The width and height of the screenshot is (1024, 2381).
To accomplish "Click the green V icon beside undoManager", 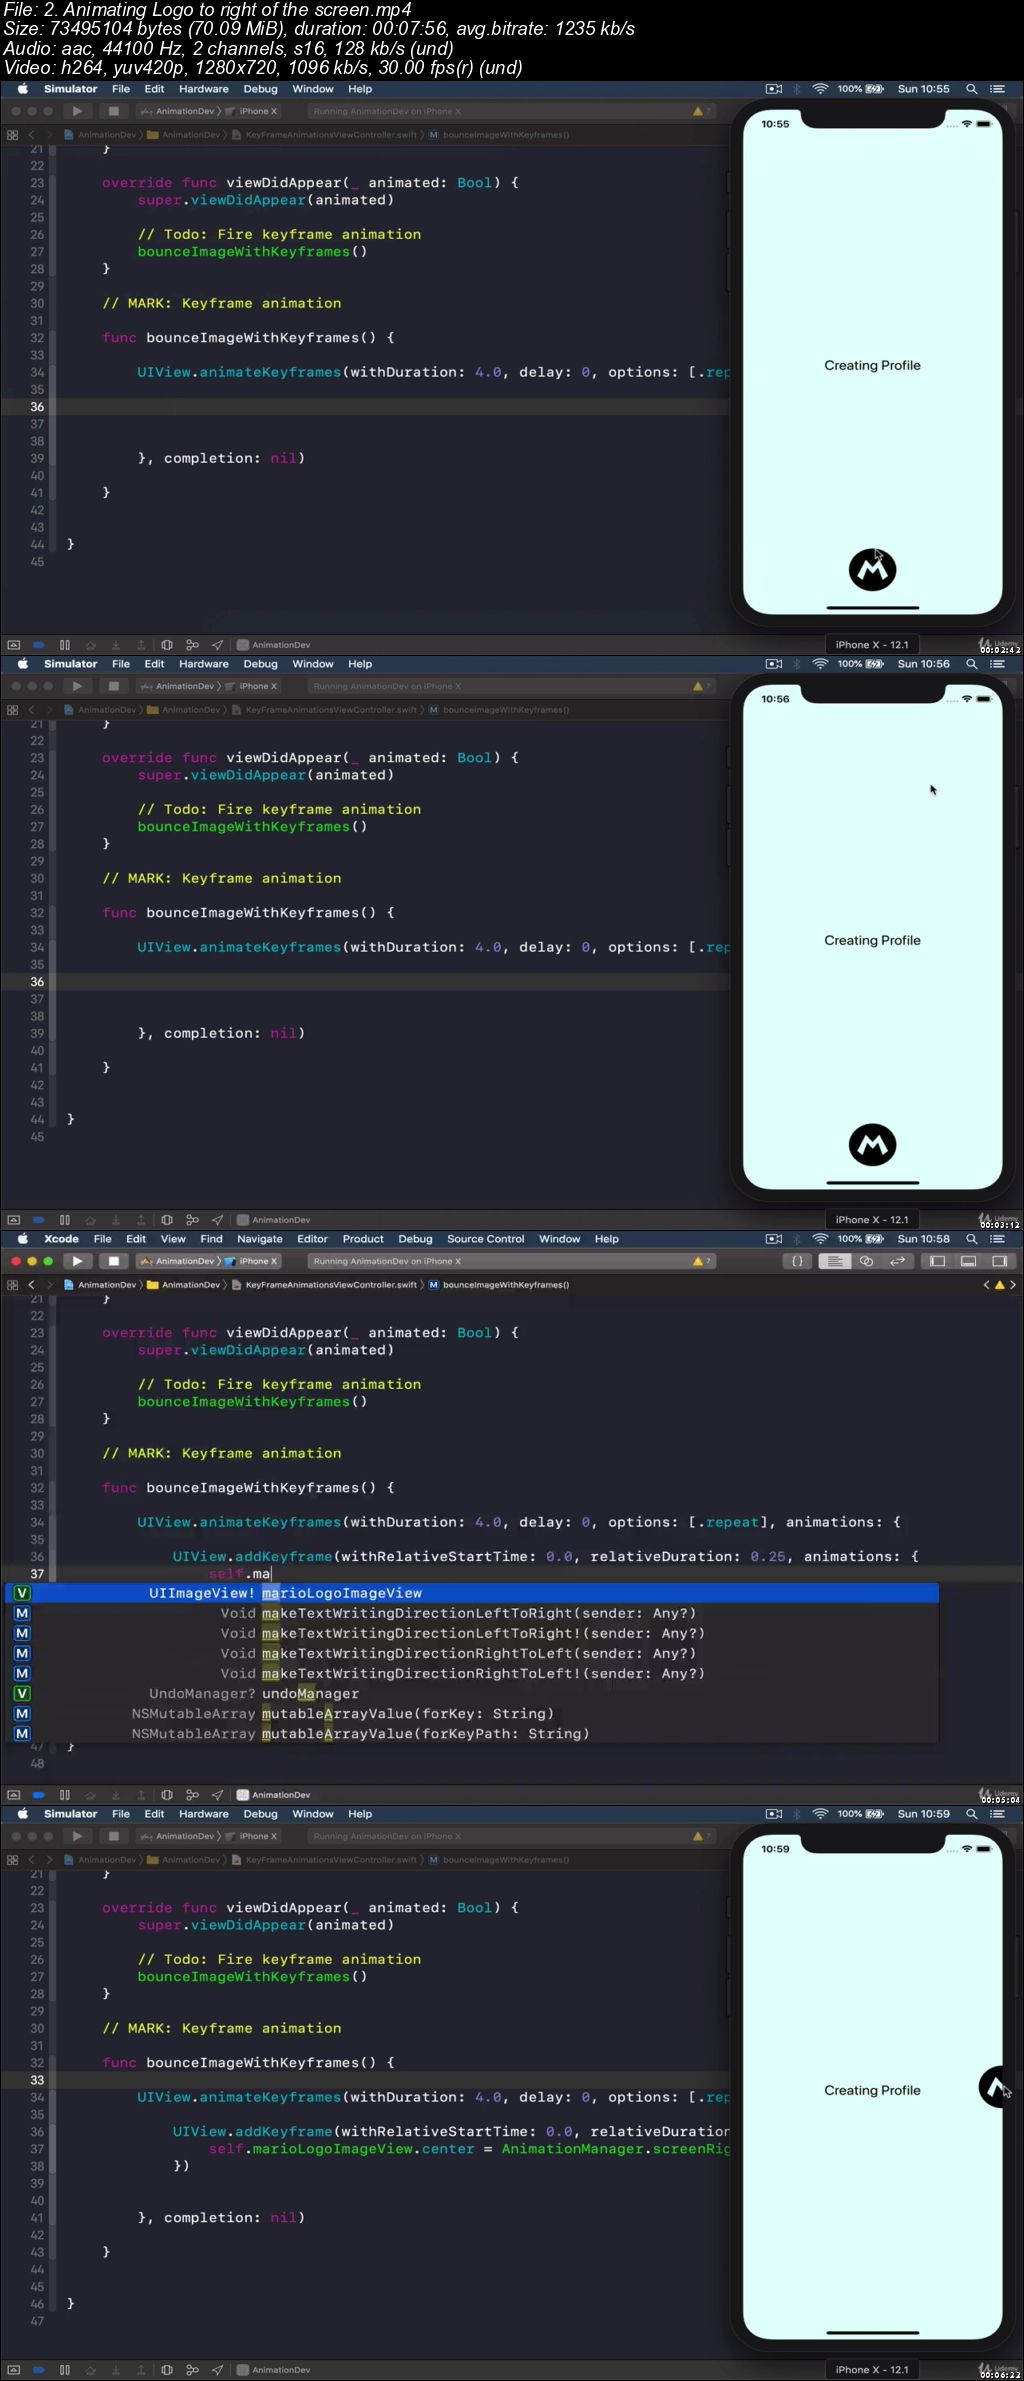I will click(x=22, y=1693).
